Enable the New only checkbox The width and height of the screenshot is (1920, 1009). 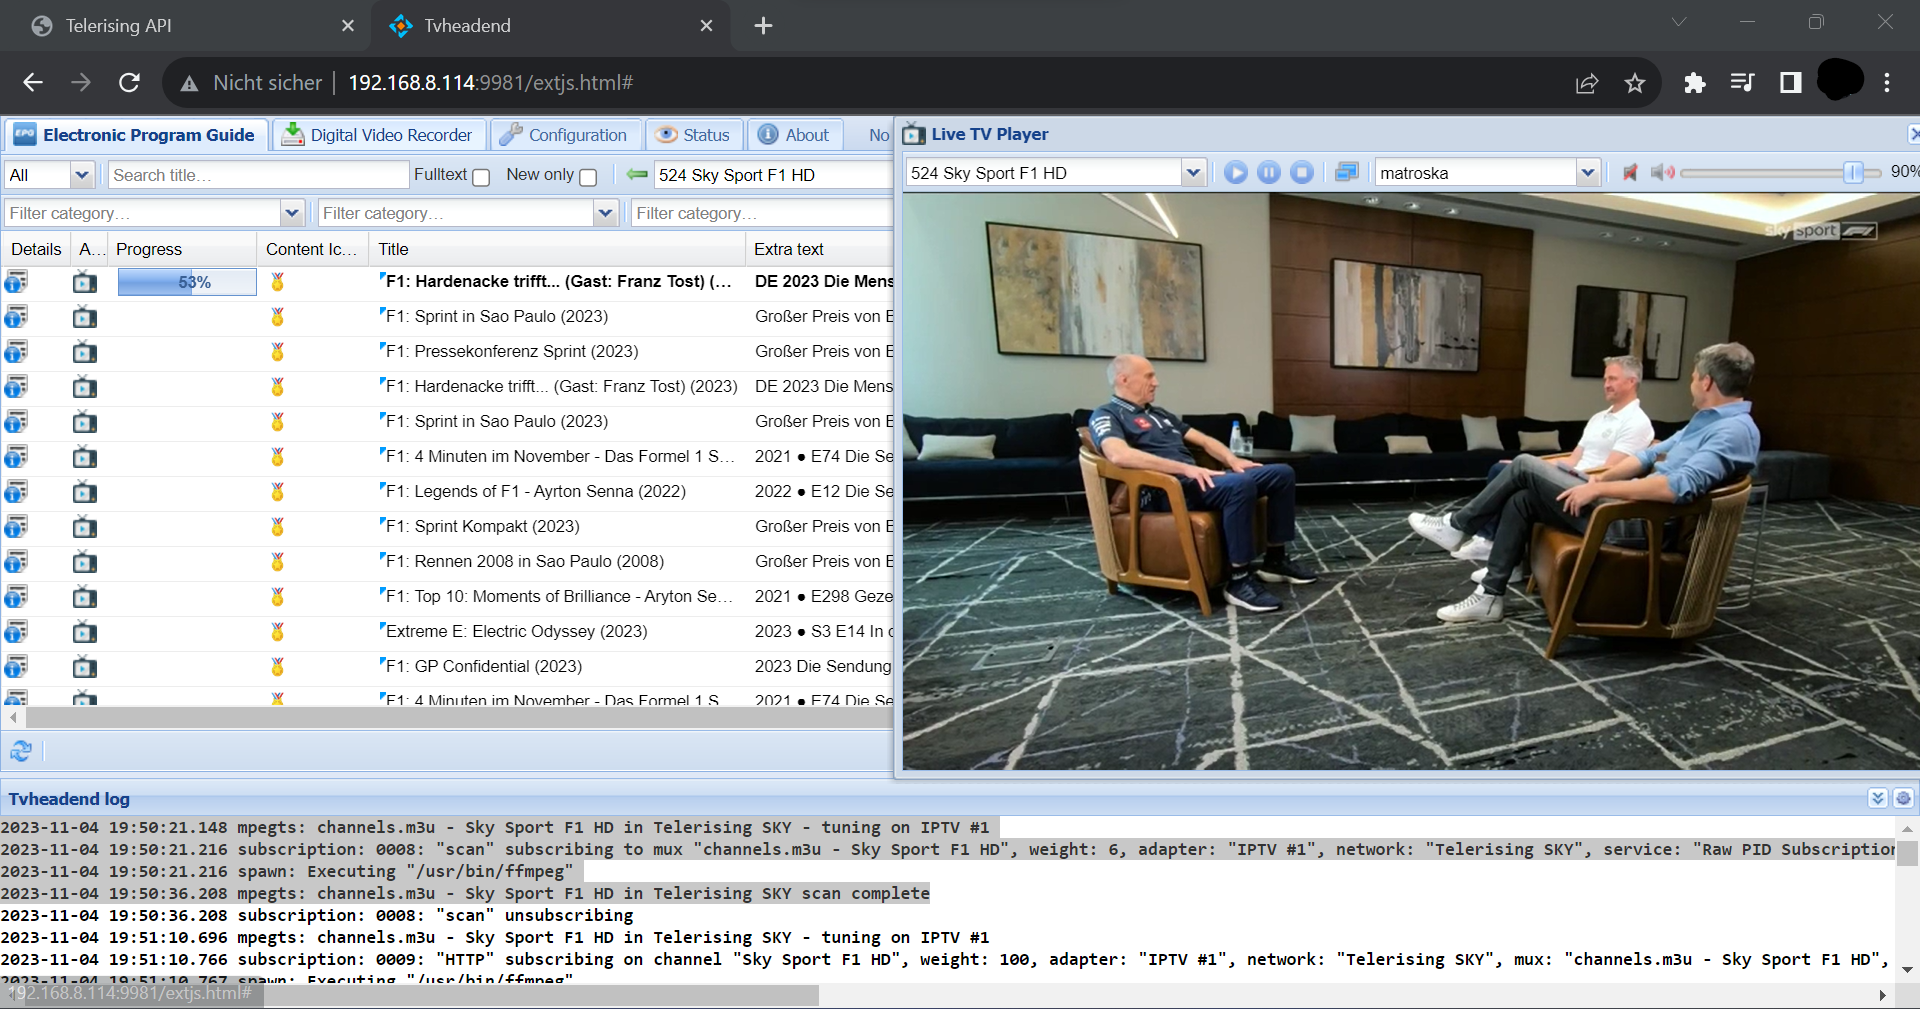coord(588,177)
